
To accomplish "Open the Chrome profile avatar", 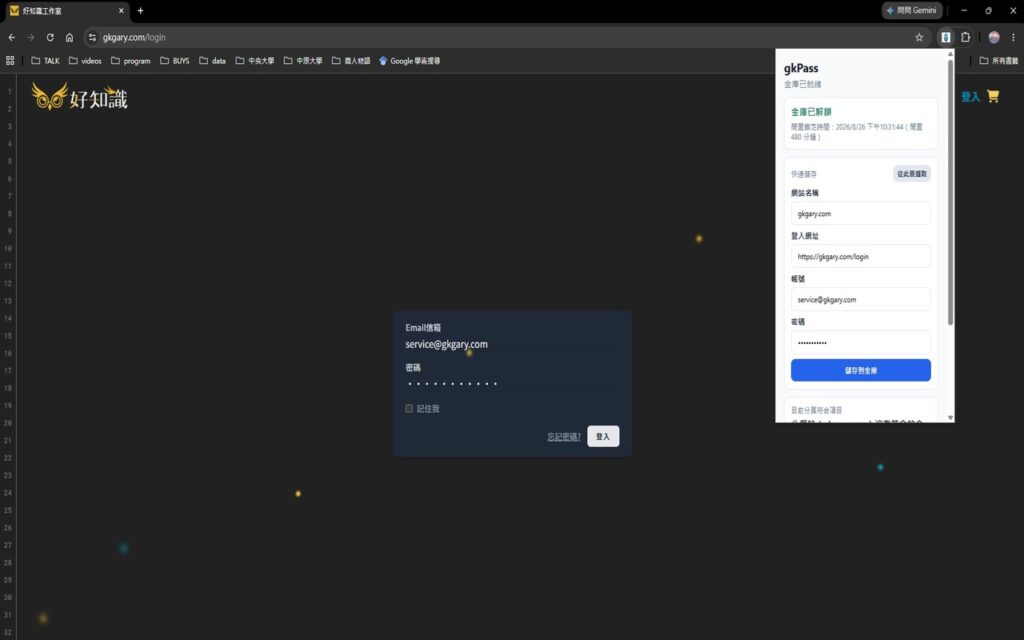I will click(994, 37).
